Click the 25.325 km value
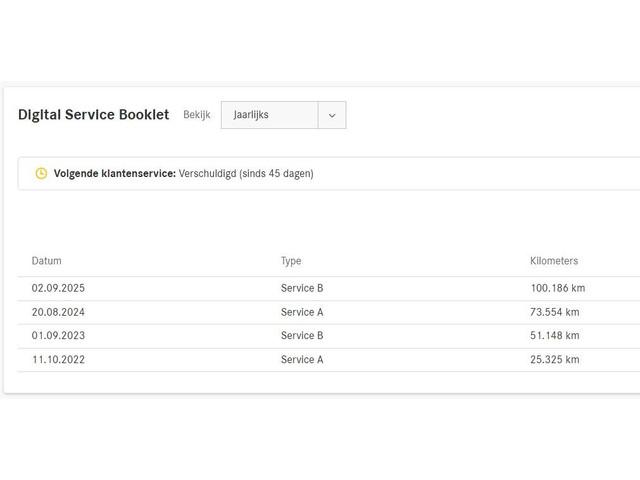The image size is (640, 480). (555, 360)
